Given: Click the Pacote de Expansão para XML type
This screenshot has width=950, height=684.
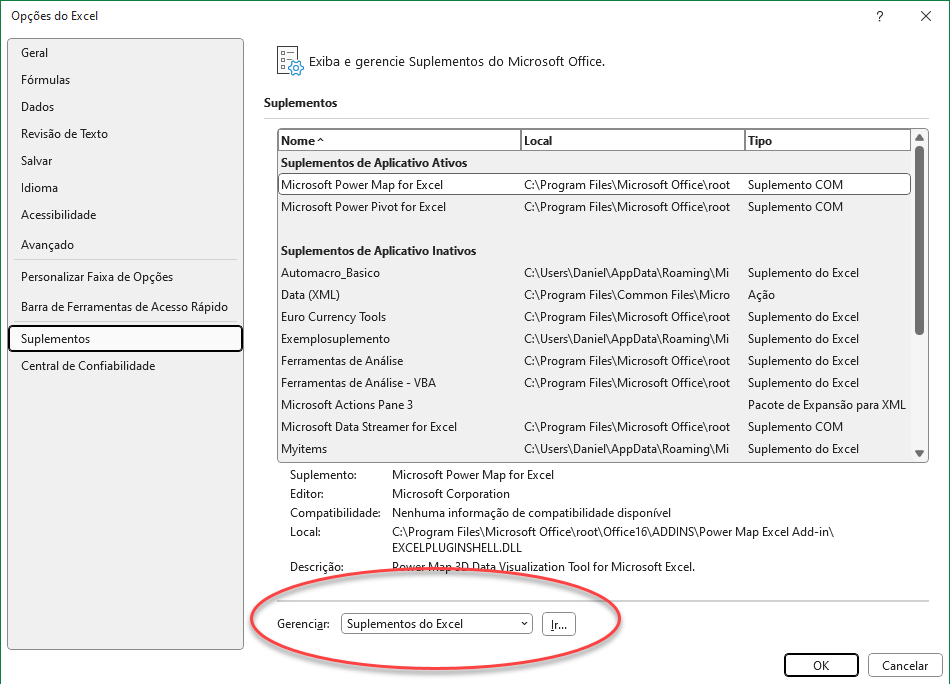Looking at the screenshot, I should click(x=826, y=405).
